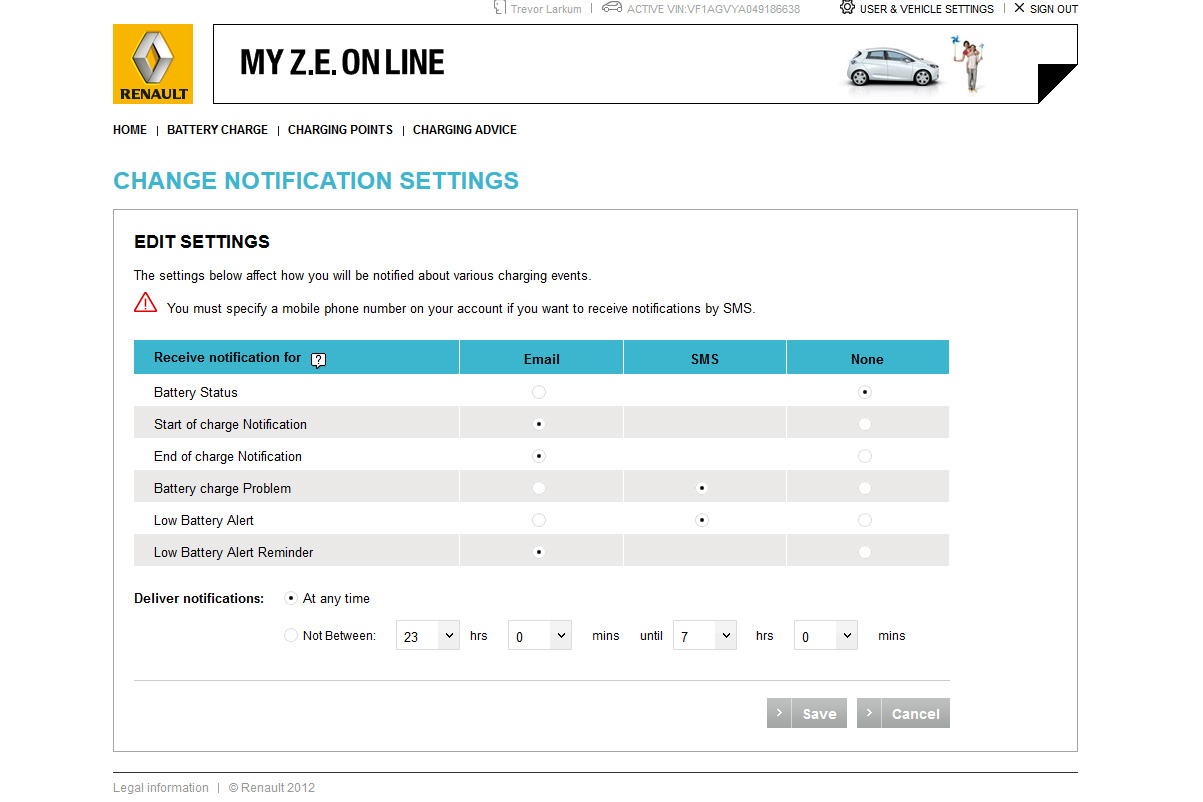Select SMS for Low Battery Alert
Image resolution: width=1203 pixels, height=802 pixels.
click(702, 520)
